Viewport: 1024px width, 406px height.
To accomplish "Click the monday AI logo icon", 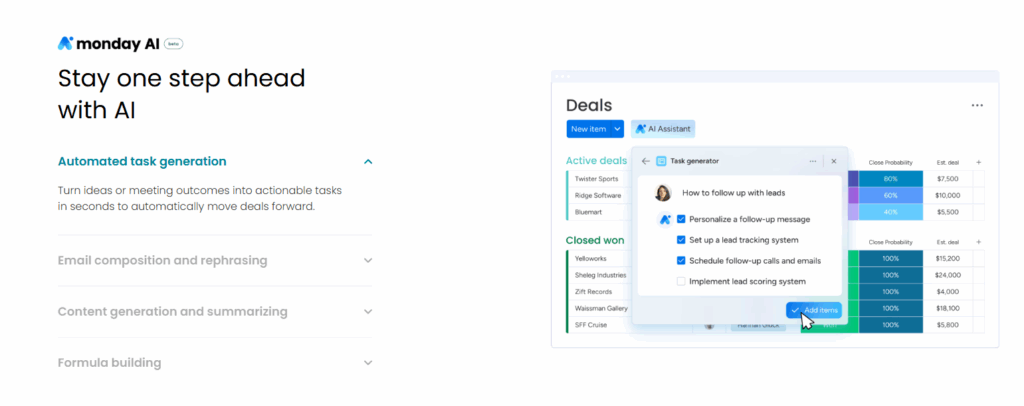I will (x=66, y=43).
